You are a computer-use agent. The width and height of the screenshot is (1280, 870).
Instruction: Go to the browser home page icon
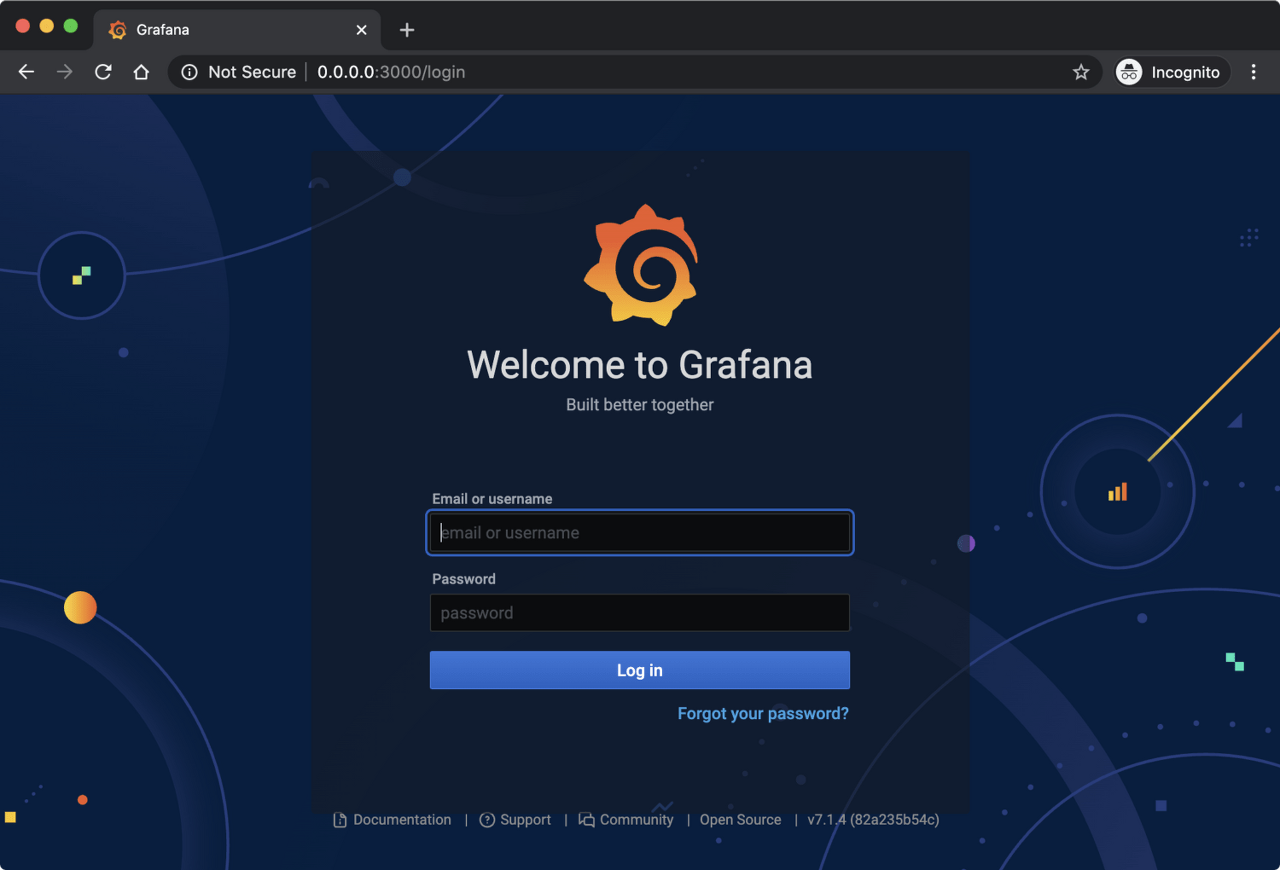point(141,72)
